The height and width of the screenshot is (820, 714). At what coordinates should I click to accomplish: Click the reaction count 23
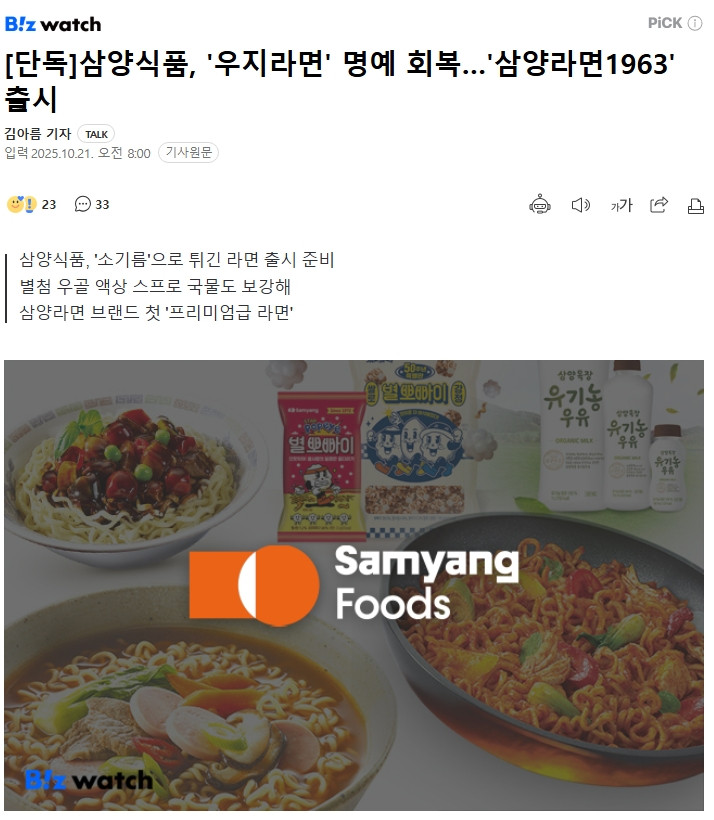(49, 204)
